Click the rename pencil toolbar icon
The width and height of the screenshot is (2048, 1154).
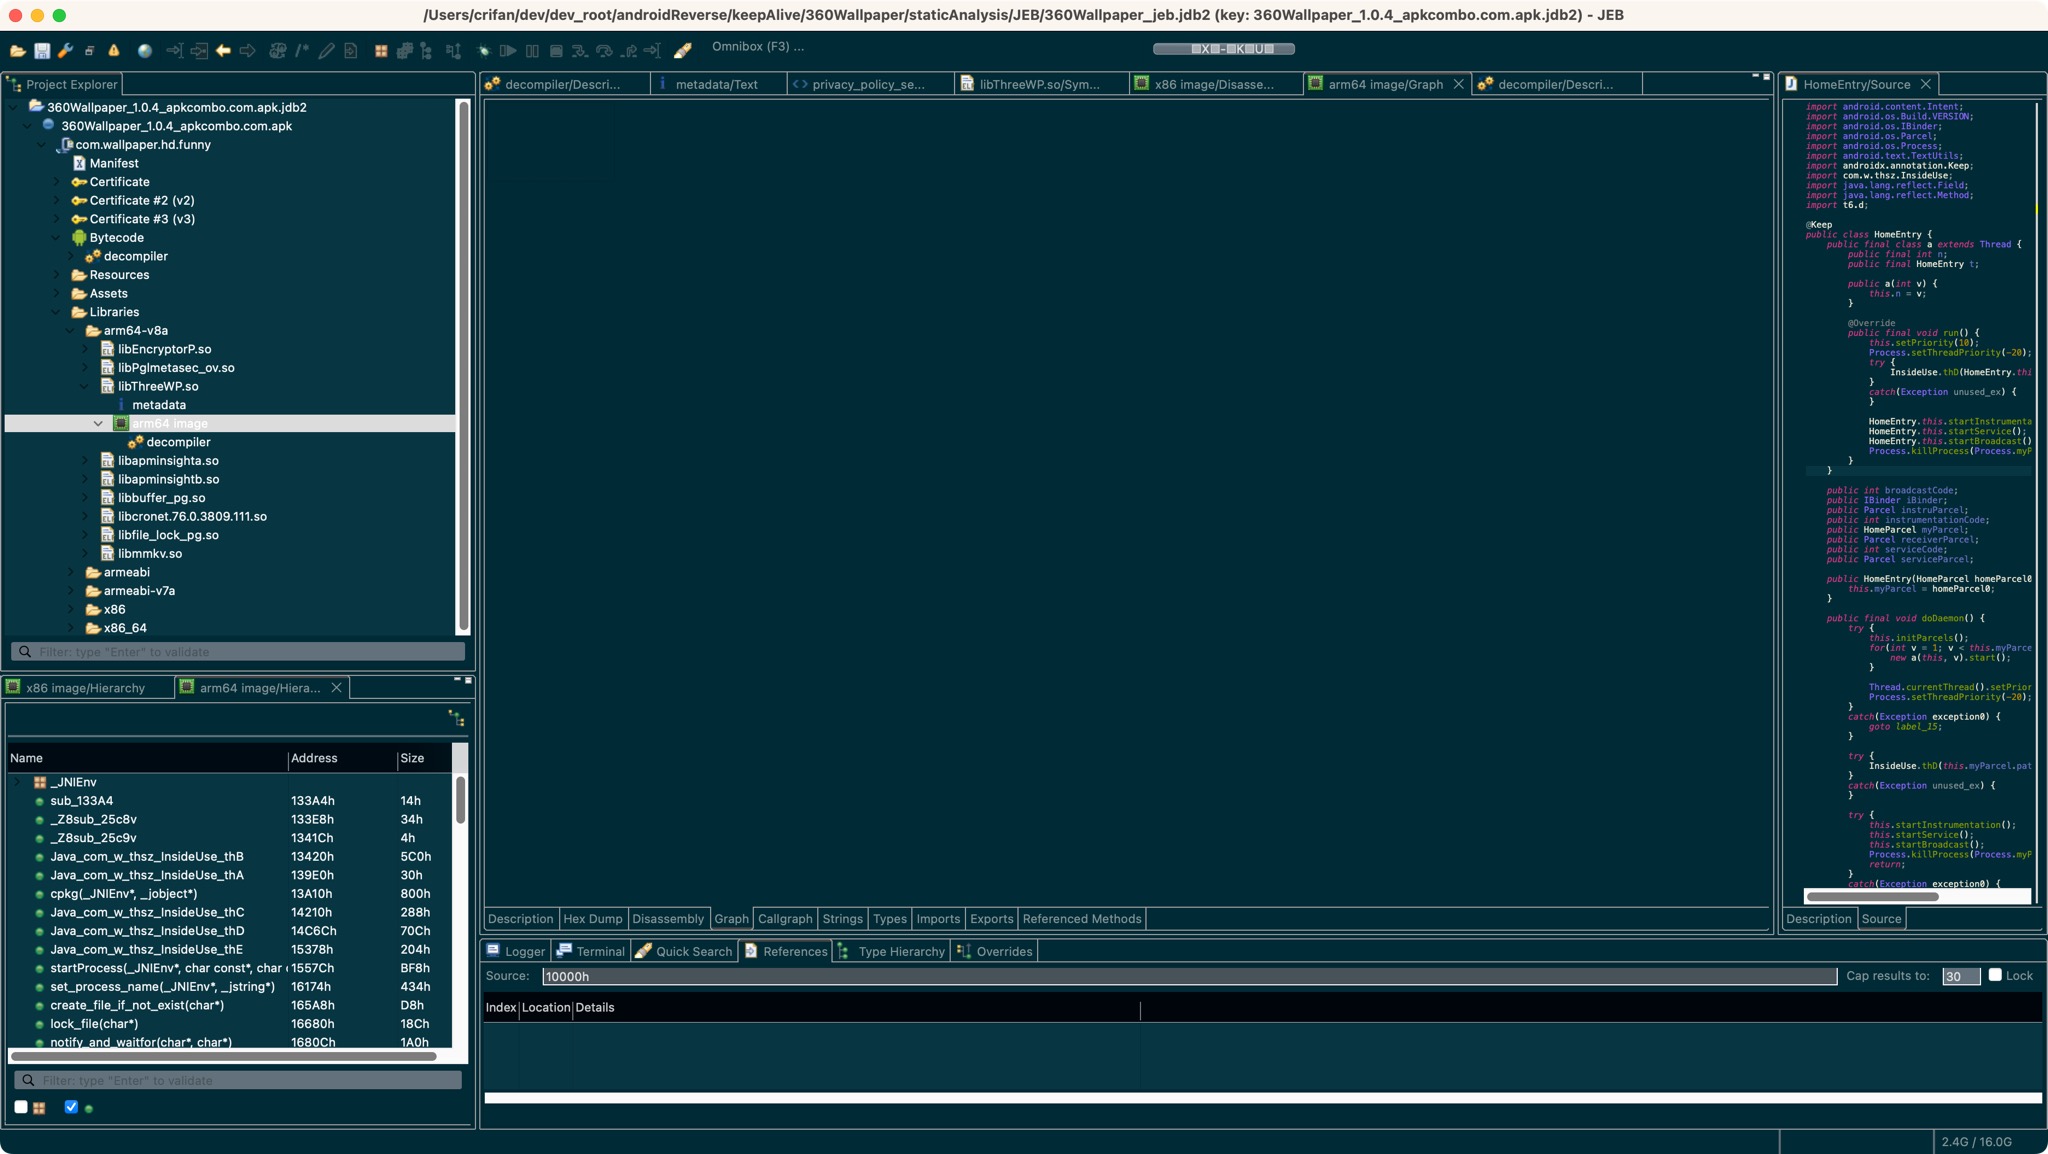[326, 50]
